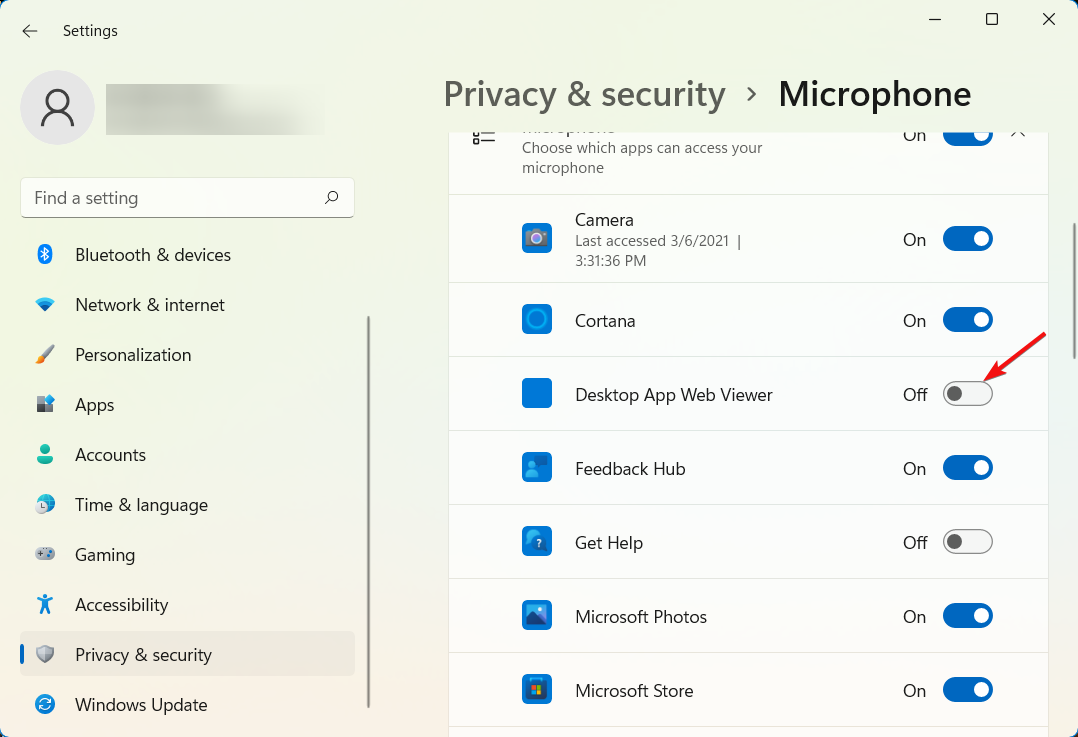Screen dimensions: 1078x737
Task: Click the Bluetooth icon in sidebar
Action: pos(45,254)
